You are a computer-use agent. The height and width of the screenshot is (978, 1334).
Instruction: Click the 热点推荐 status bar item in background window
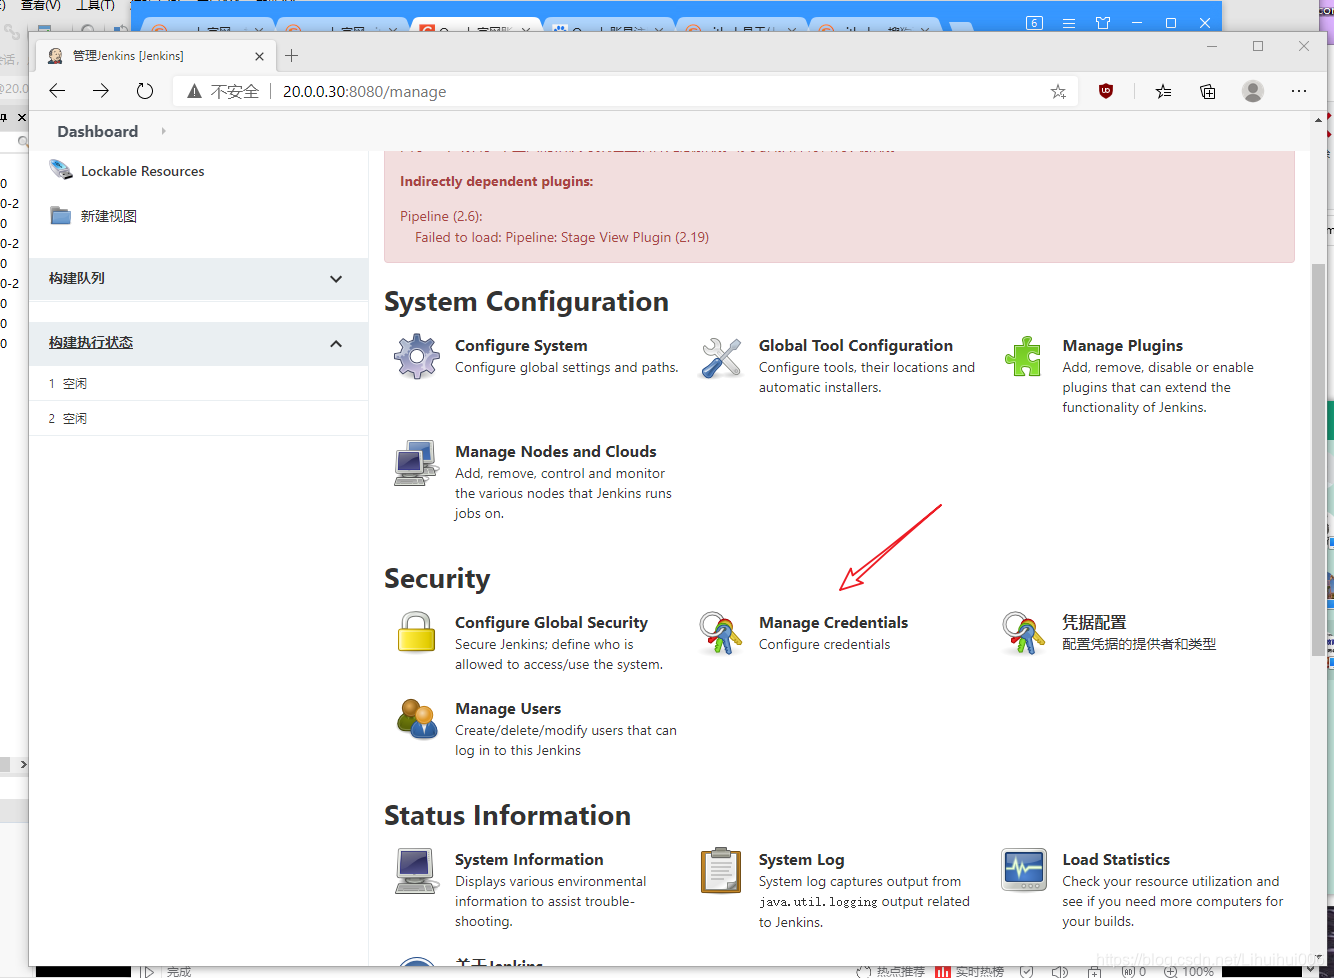(x=890, y=971)
